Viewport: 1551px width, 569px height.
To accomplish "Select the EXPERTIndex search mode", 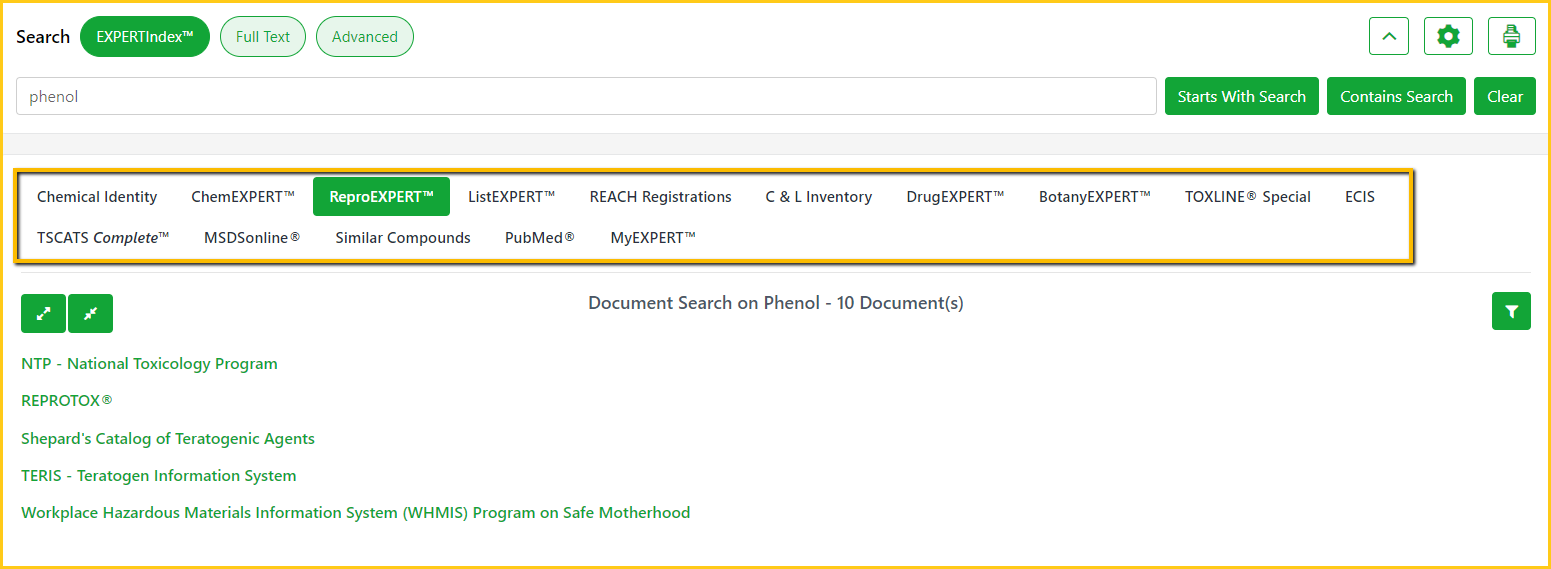I will pos(144,37).
